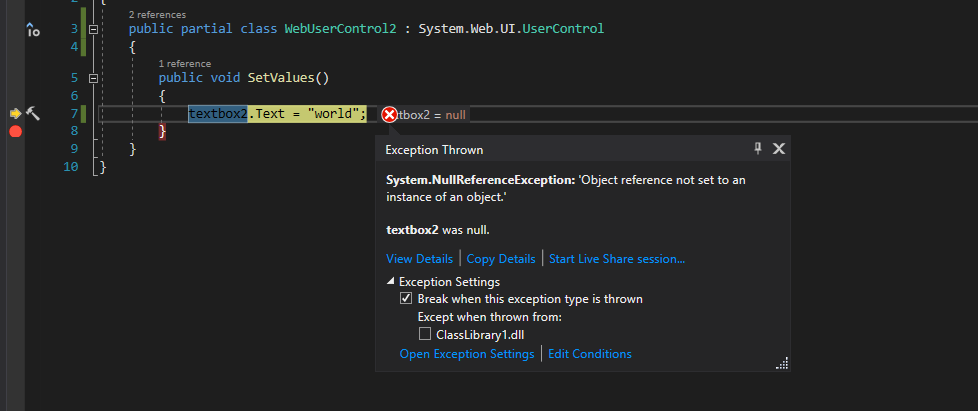Screen dimensions: 978x411
Task: Collapse the WebUserControl2 class outline
Action: [x=94, y=29]
